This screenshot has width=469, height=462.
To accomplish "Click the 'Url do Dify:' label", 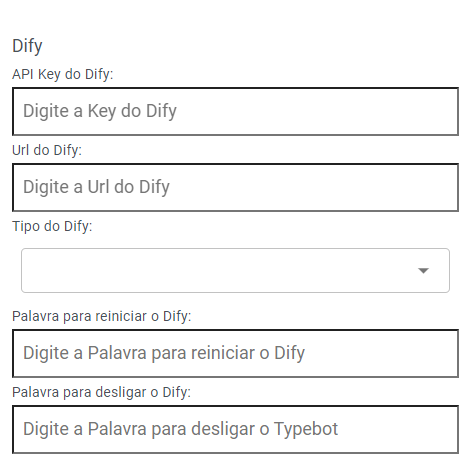I will (x=47, y=150).
